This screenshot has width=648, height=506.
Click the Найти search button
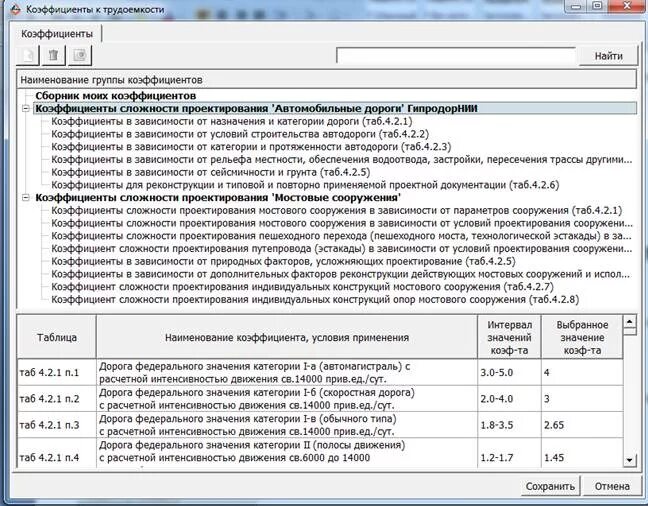tap(608, 56)
